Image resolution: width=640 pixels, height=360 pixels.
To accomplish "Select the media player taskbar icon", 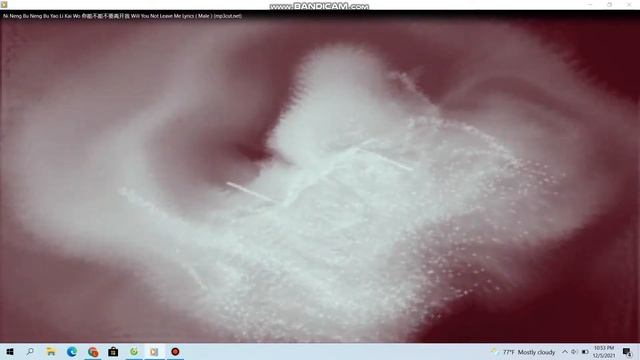I will [x=154, y=351].
